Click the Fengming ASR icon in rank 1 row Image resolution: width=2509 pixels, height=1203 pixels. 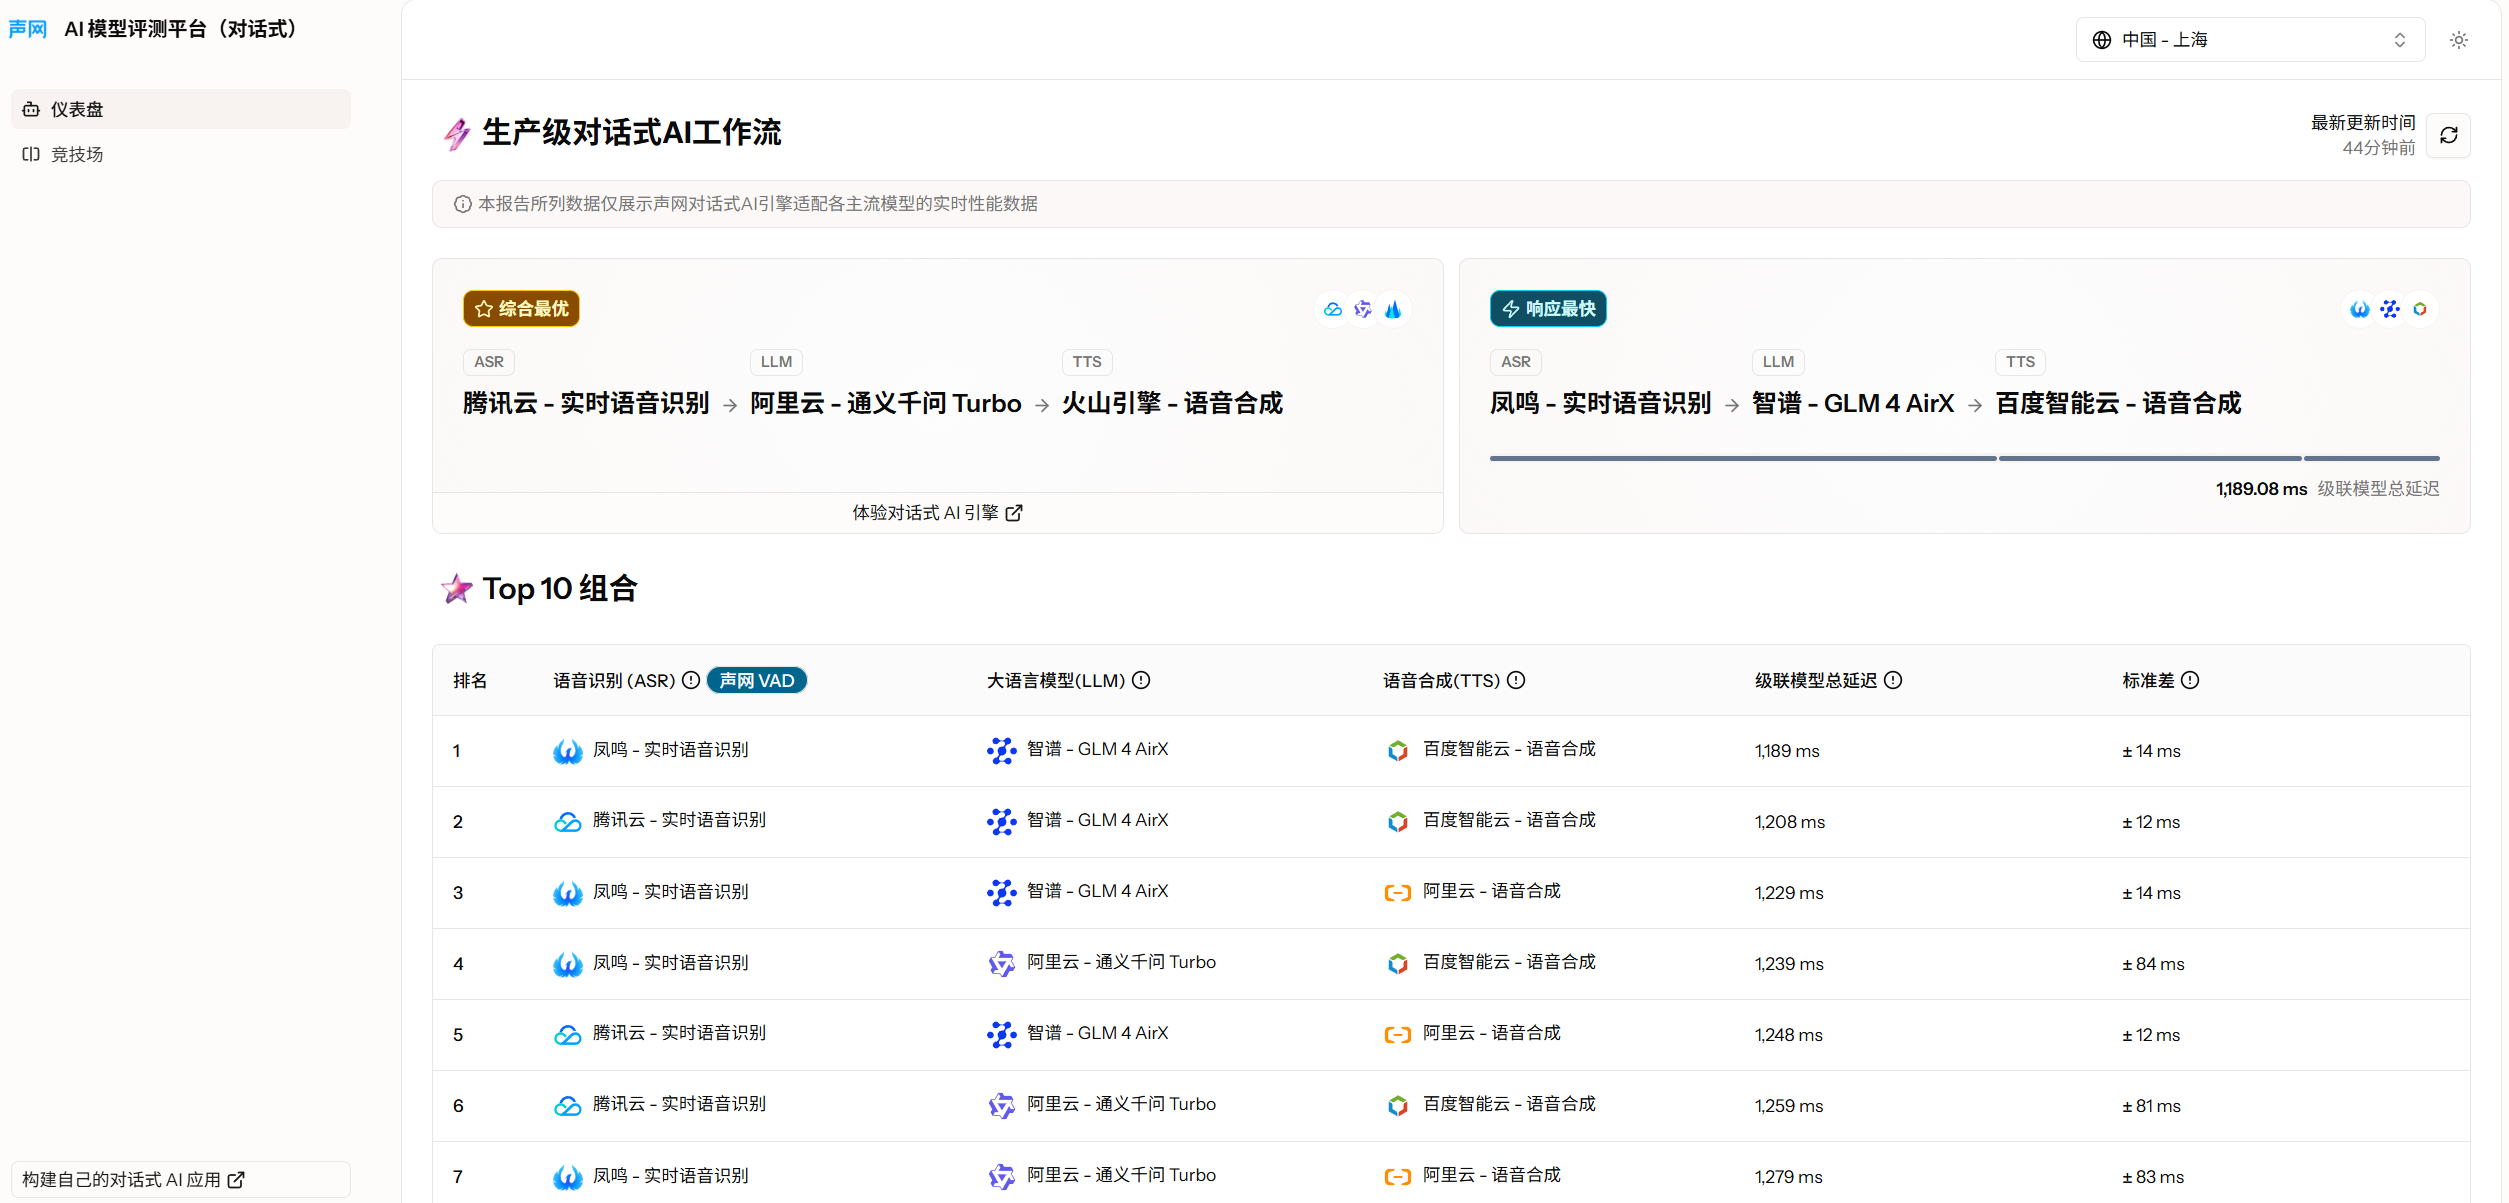tap(568, 751)
